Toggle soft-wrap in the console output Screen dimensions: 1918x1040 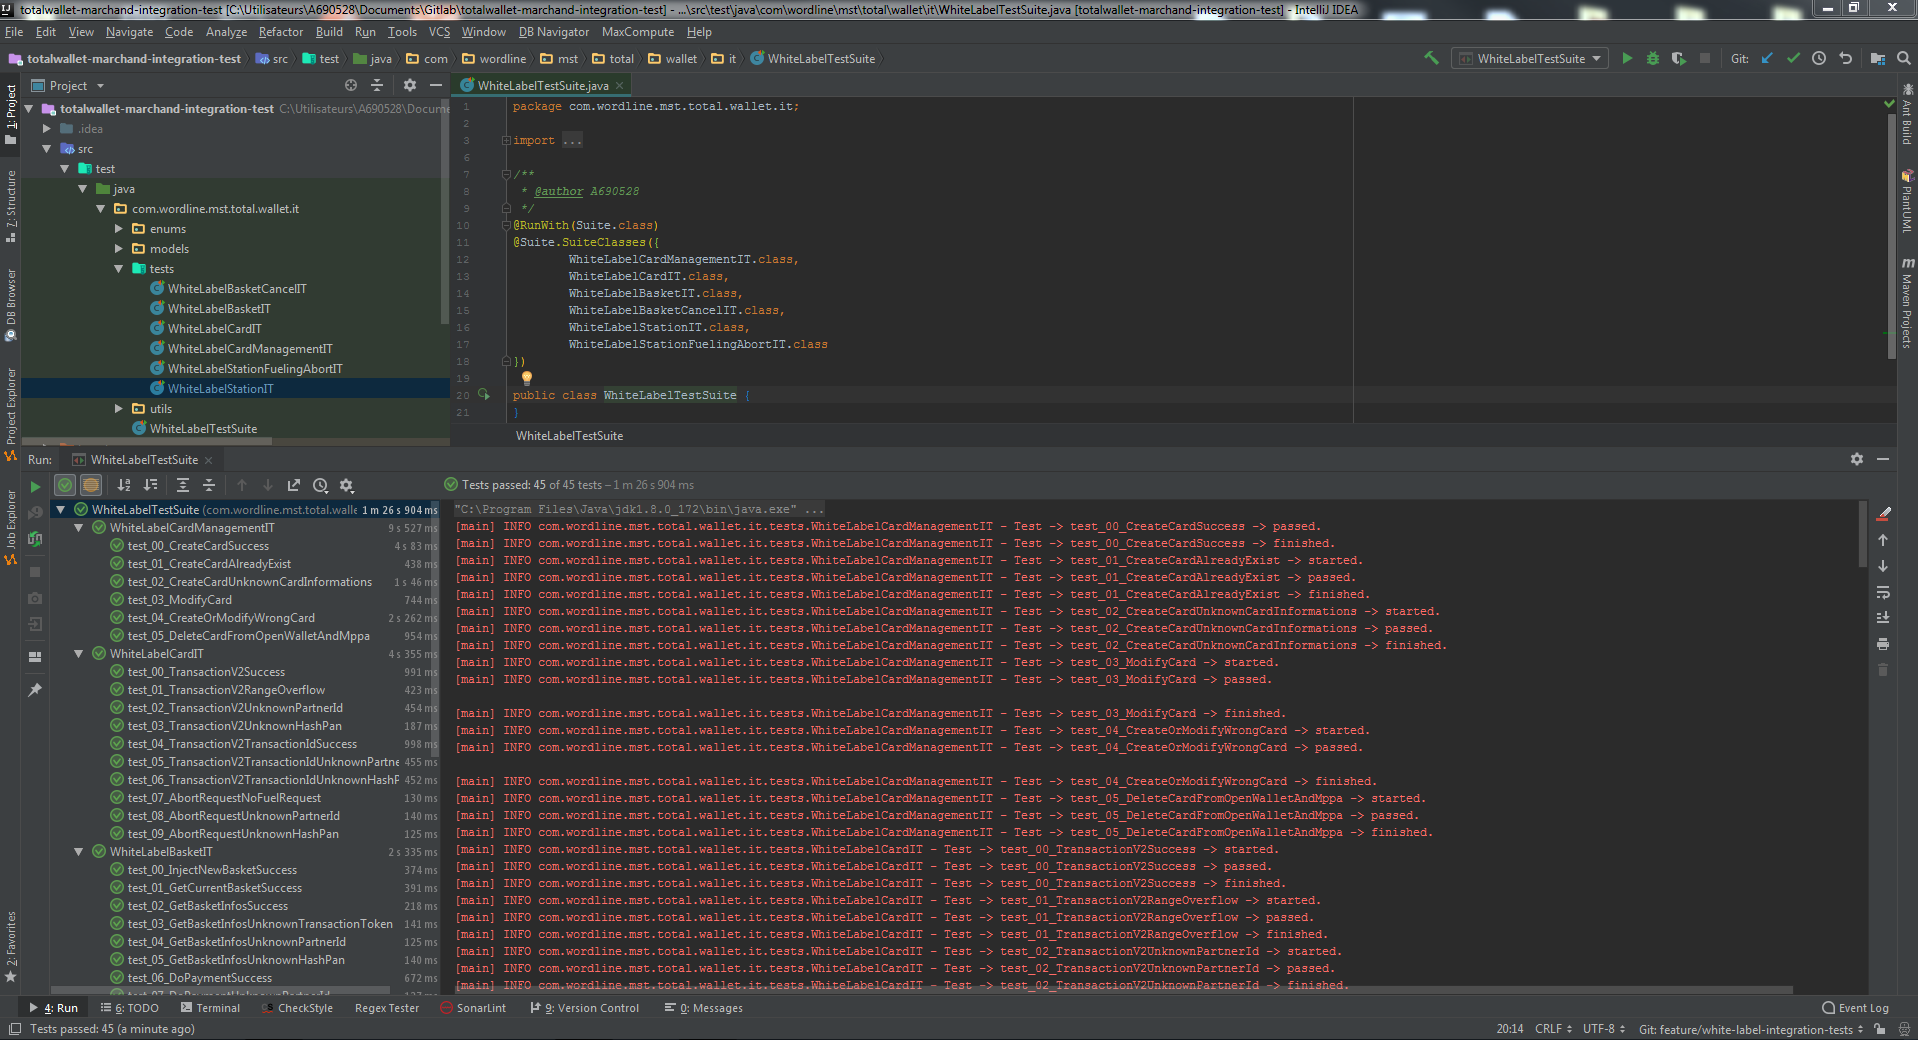click(x=1883, y=592)
